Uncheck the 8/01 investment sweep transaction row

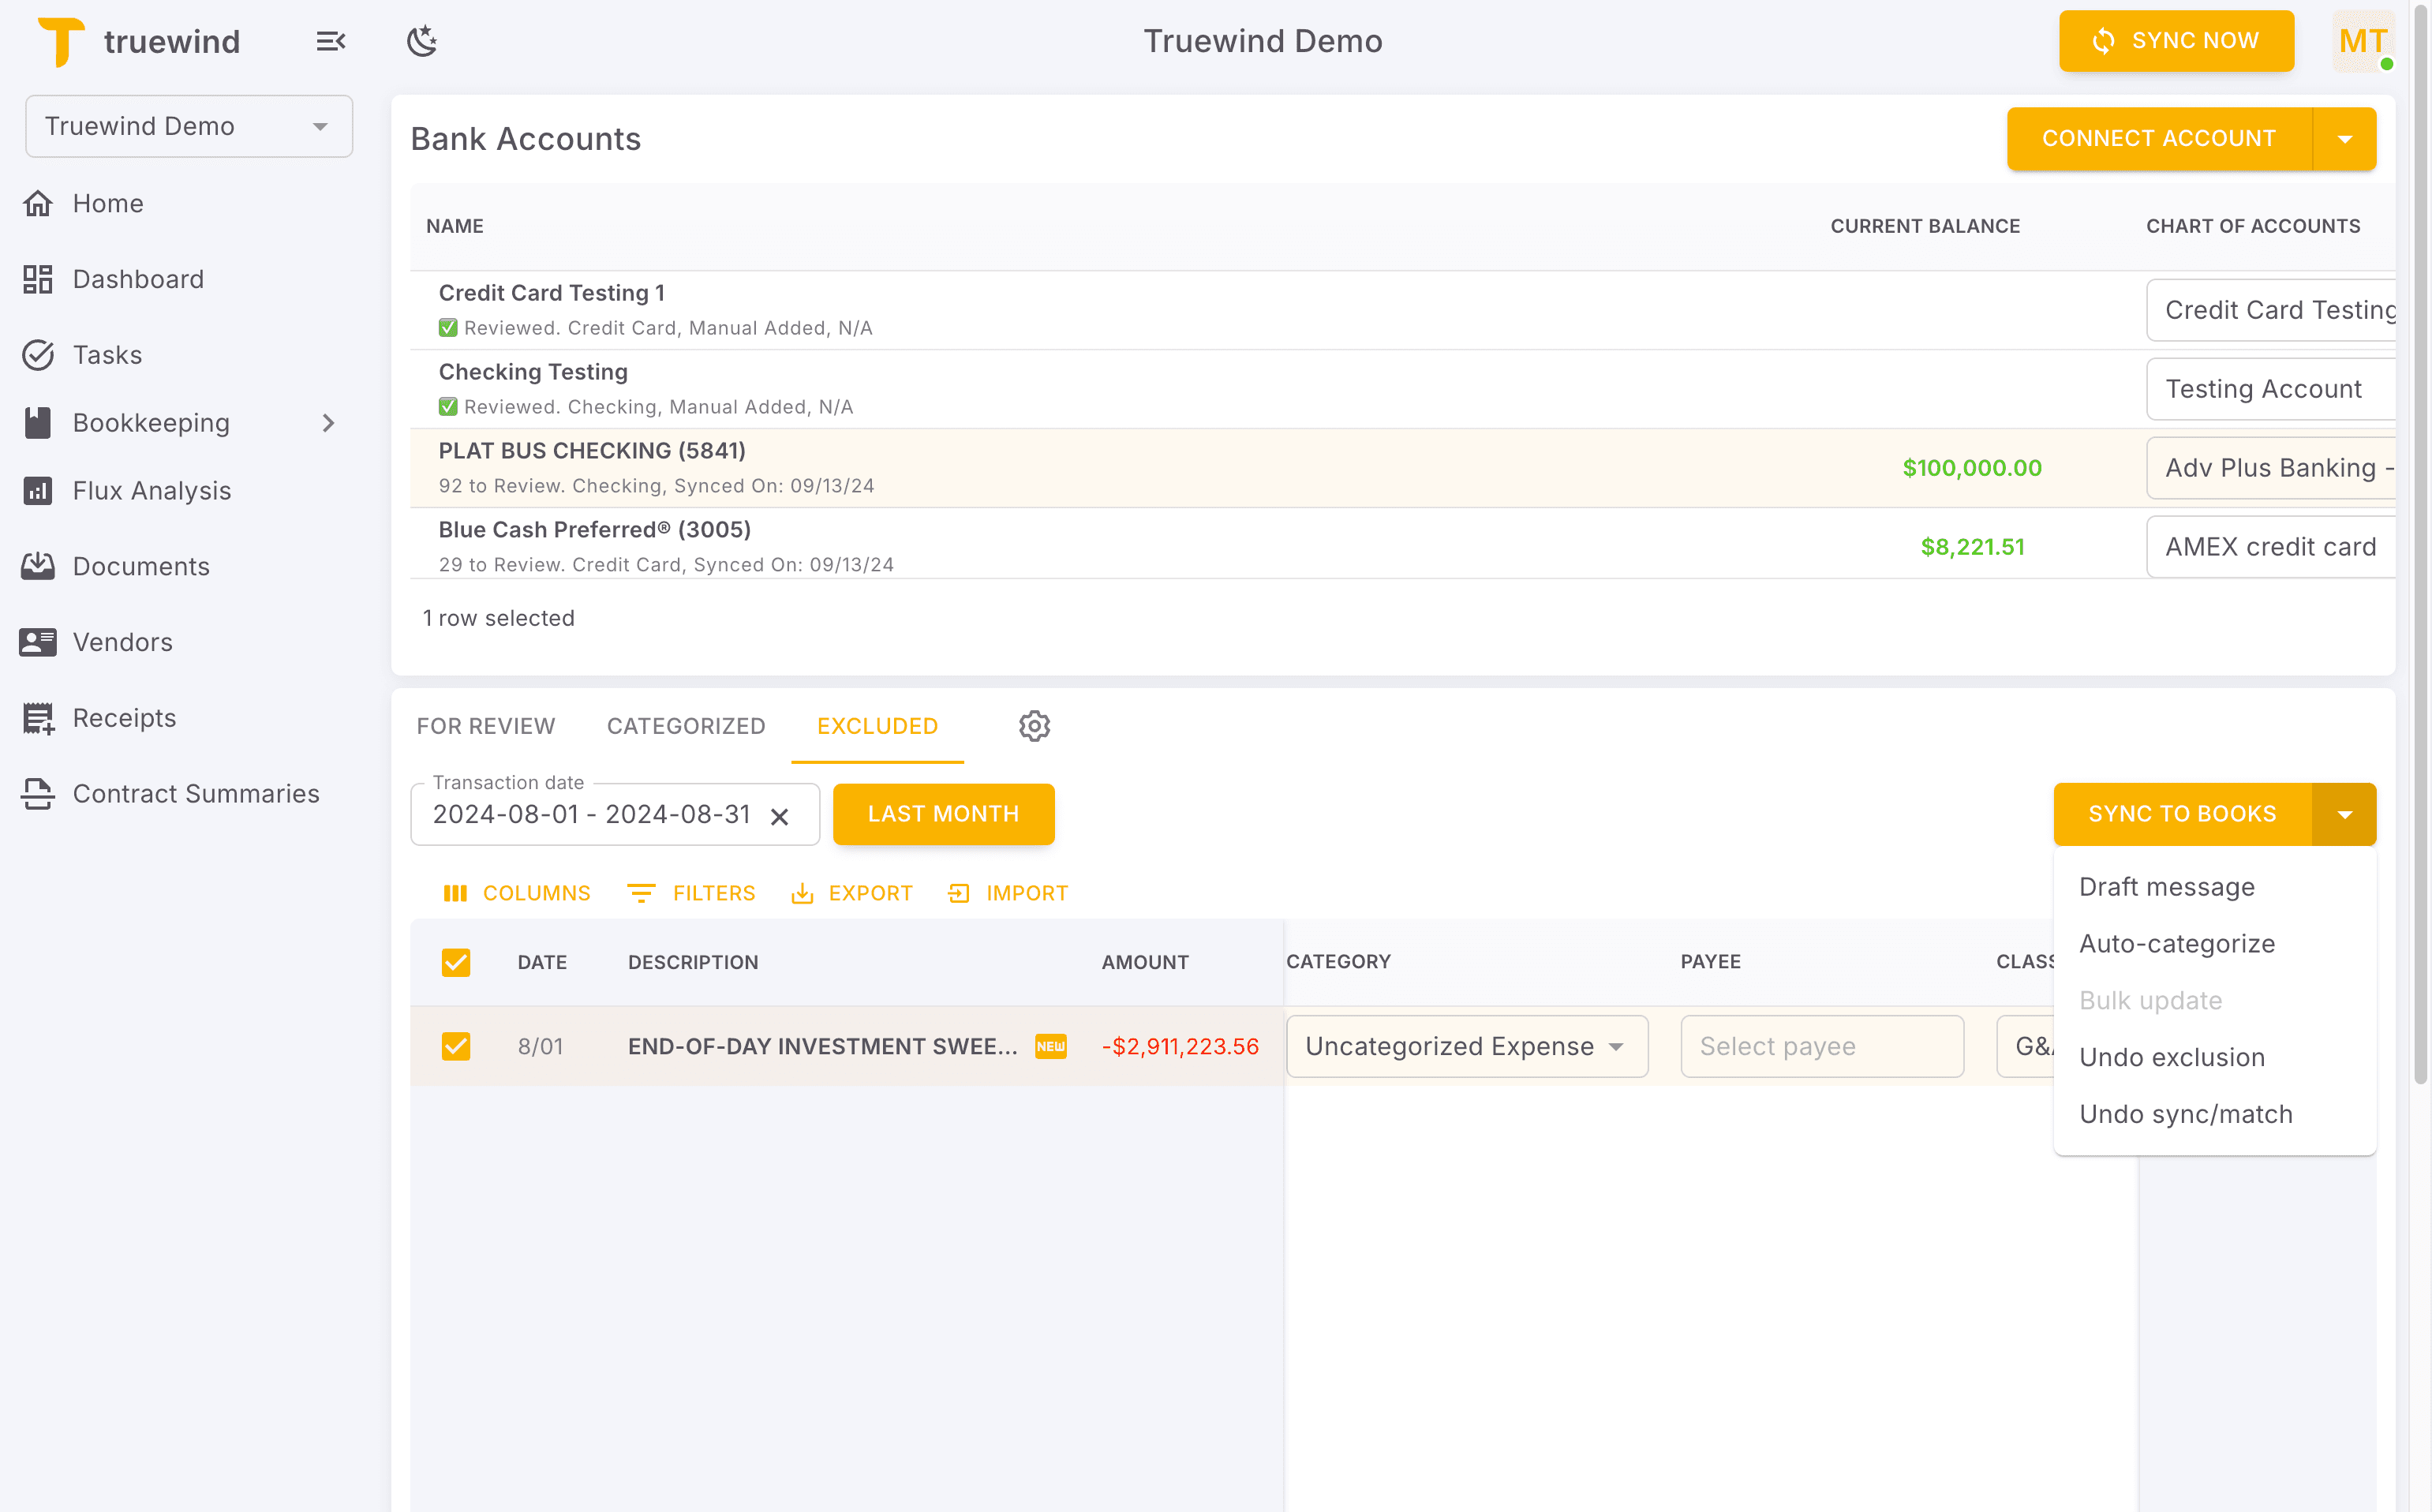[457, 1046]
